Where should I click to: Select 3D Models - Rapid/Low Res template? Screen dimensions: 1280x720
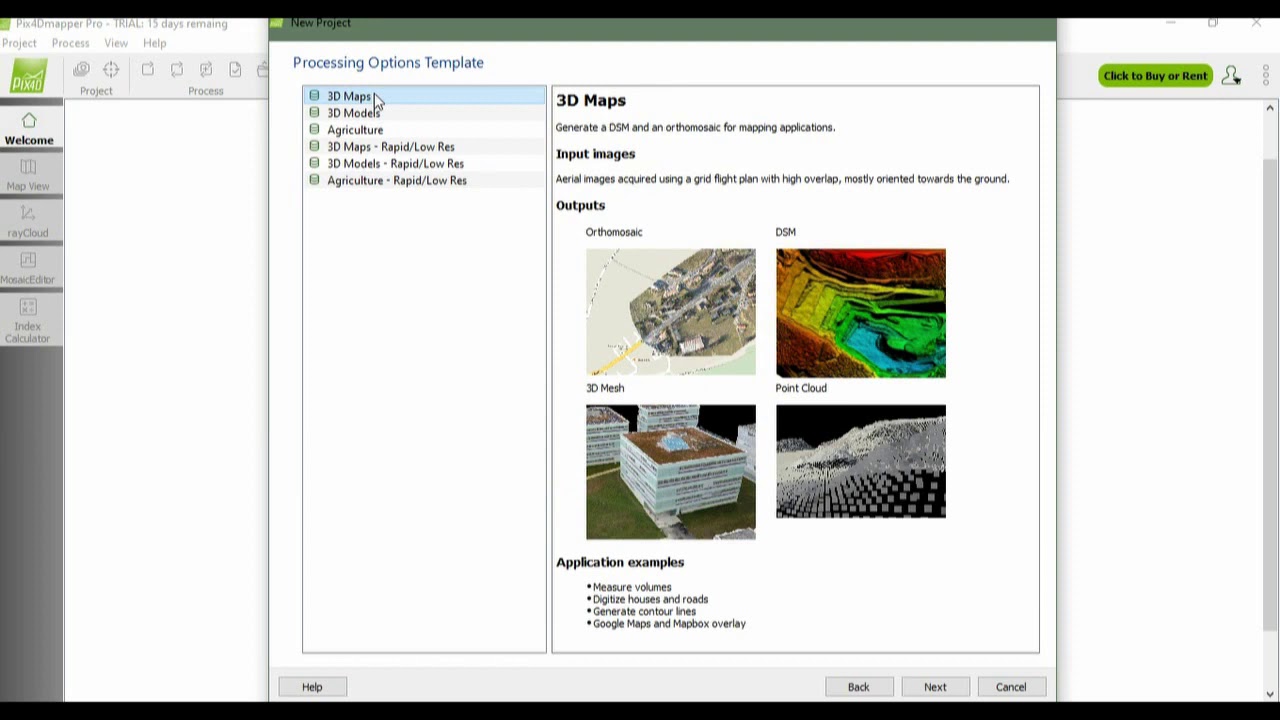pyautogui.click(x=424, y=164)
